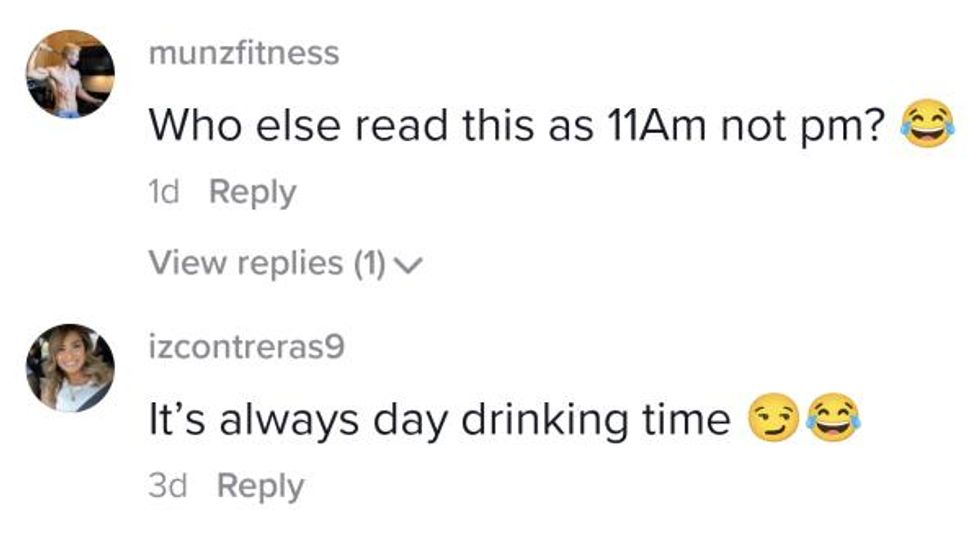Click the munzfitness username
Screen dimensions: 980x537
click(243, 53)
